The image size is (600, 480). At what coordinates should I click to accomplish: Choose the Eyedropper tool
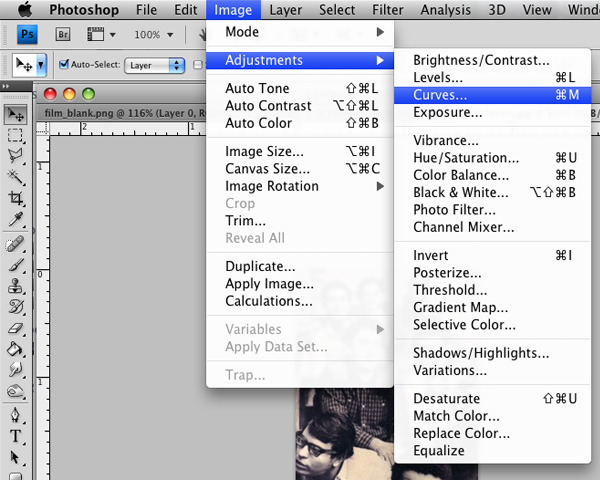coord(16,219)
